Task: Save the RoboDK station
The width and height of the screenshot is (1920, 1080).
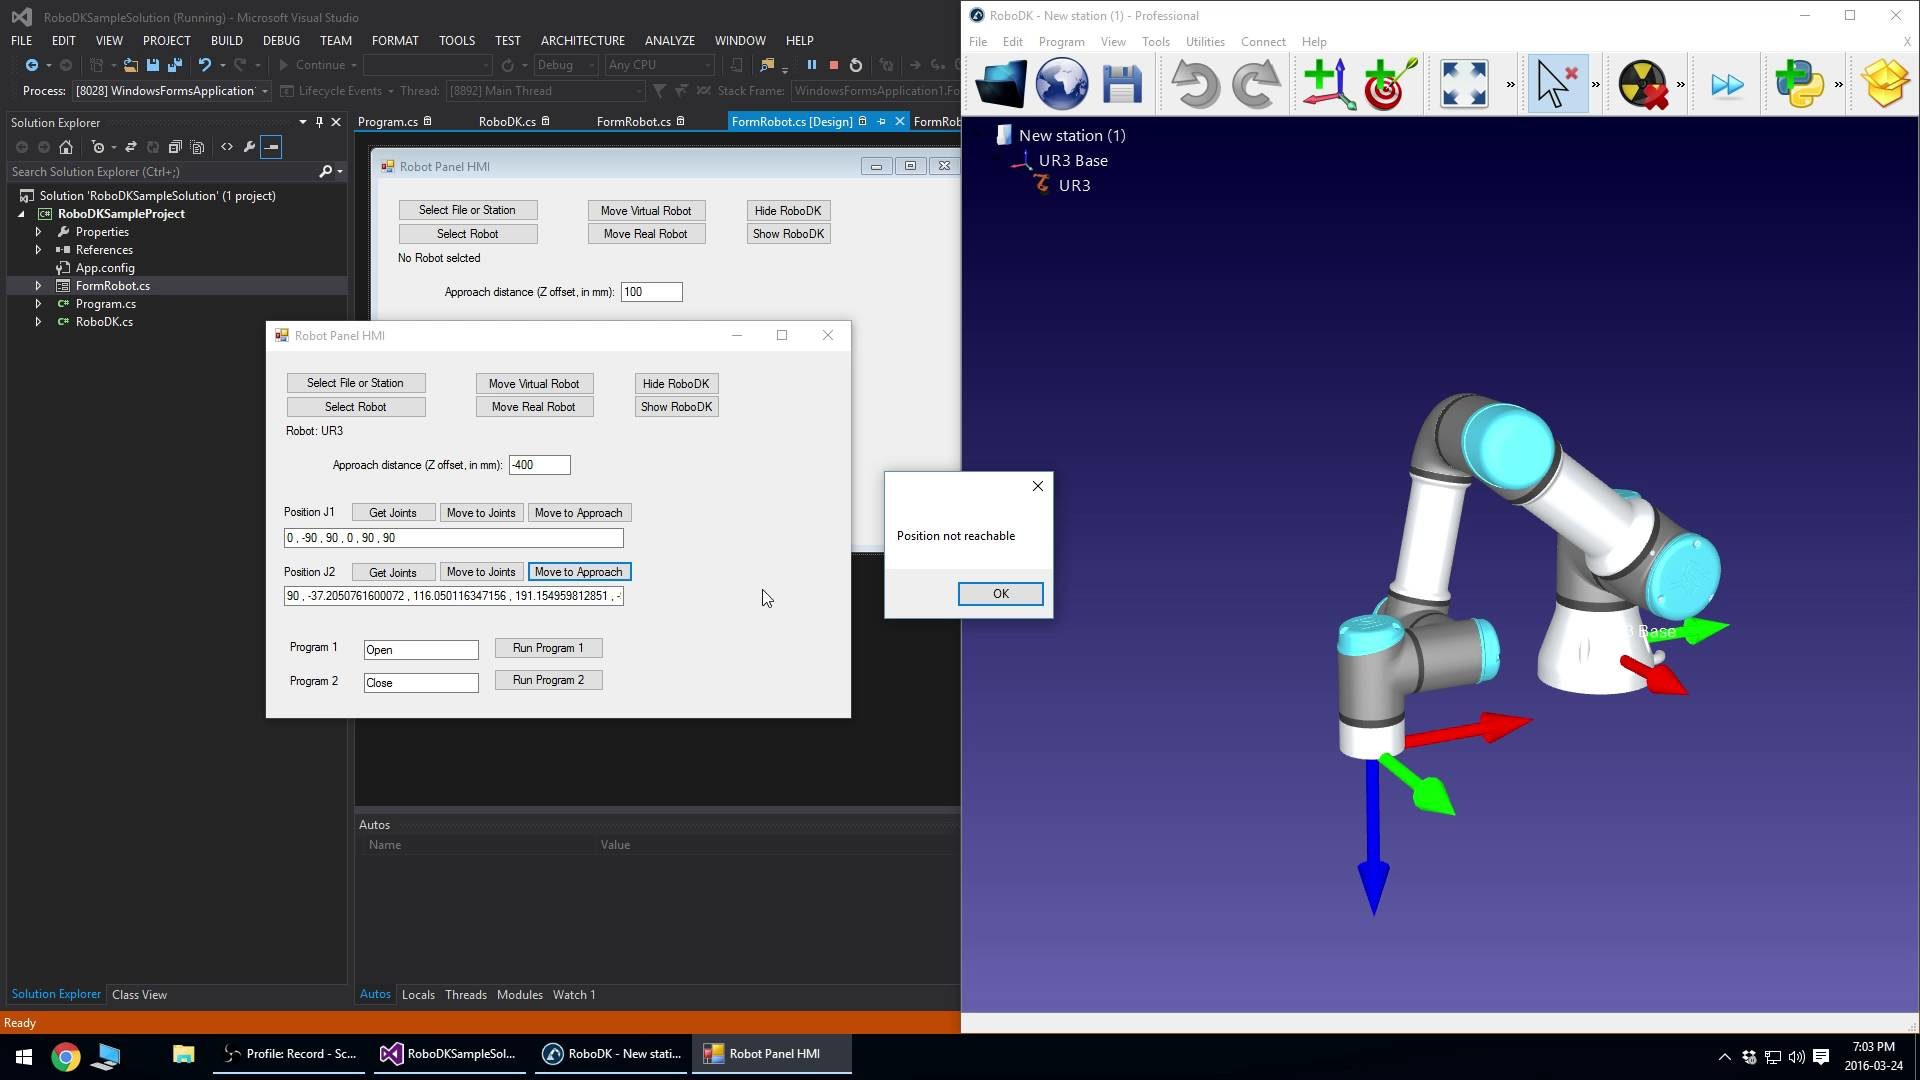Action: pos(1121,84)
